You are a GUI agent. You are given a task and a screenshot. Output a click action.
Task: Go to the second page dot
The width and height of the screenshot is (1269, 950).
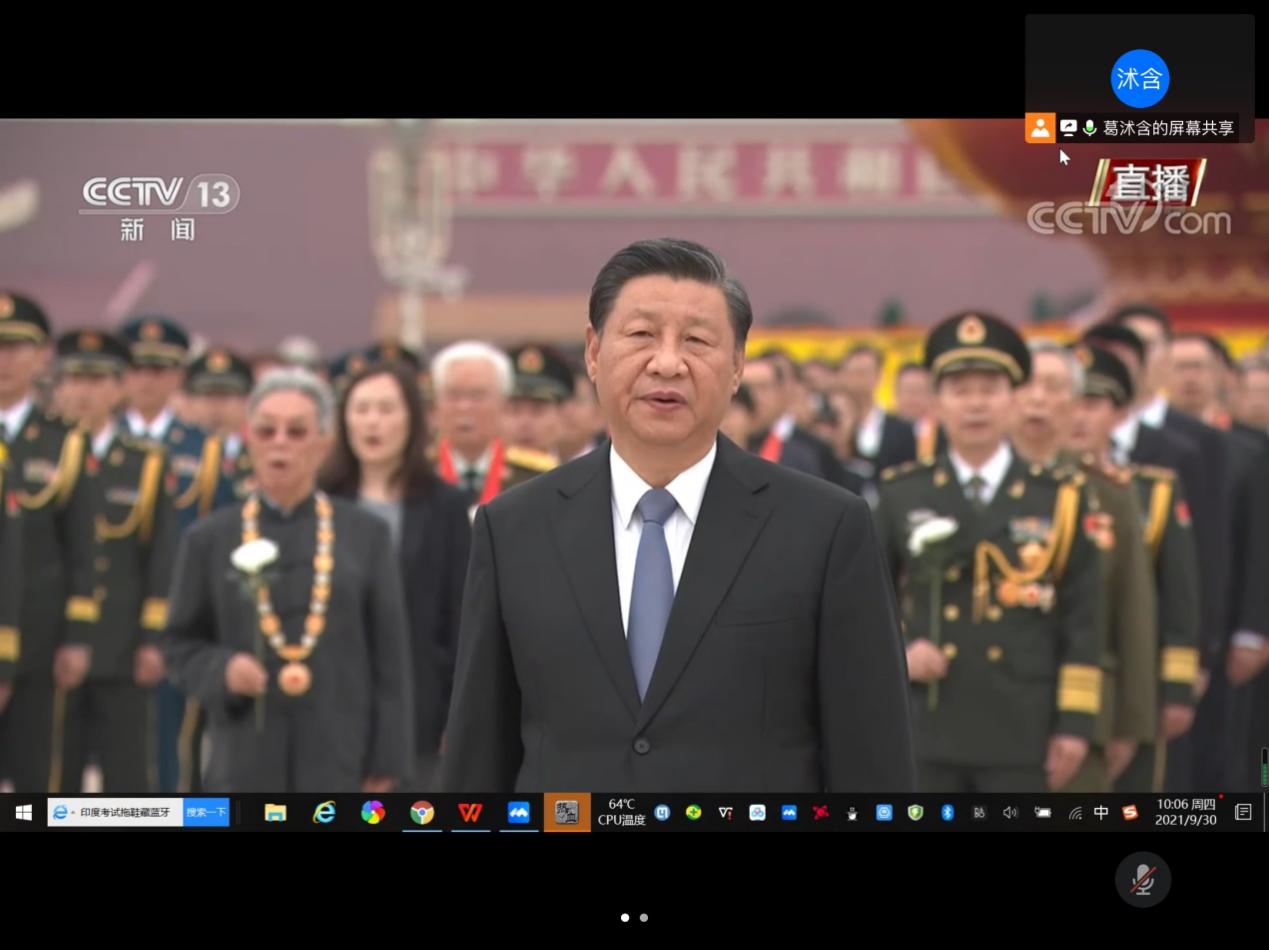point(644,917)
